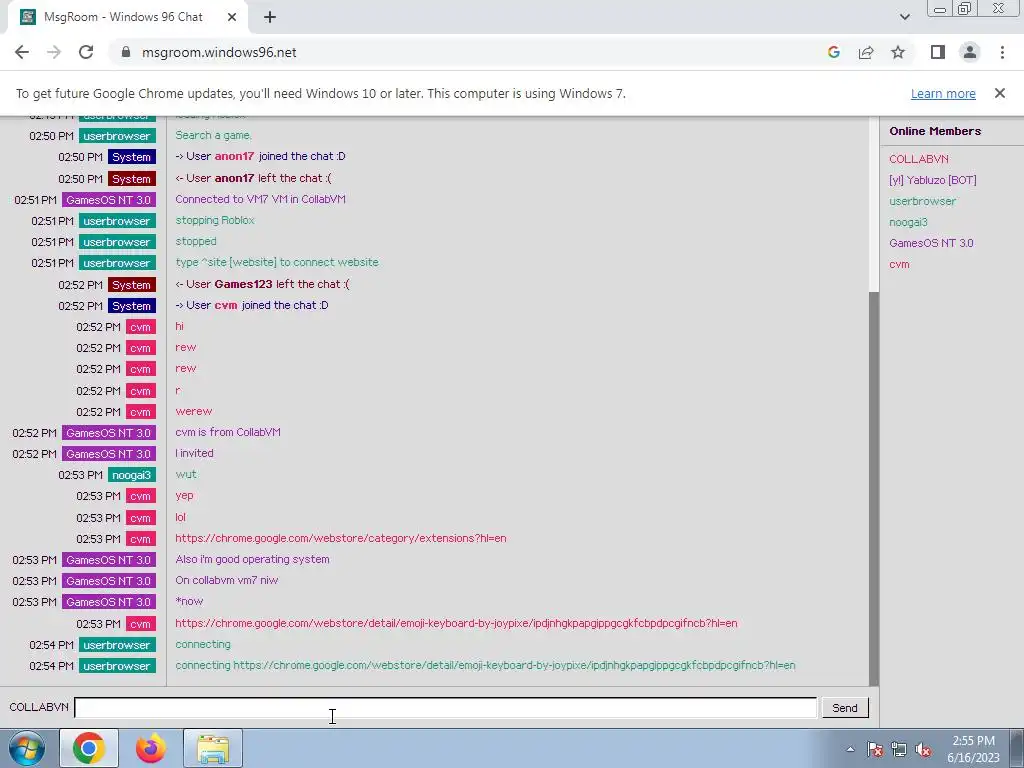This screenshot has width=1024, height=768.
Task: Open Google search icon in address bar
Action: tap(833, 52)
